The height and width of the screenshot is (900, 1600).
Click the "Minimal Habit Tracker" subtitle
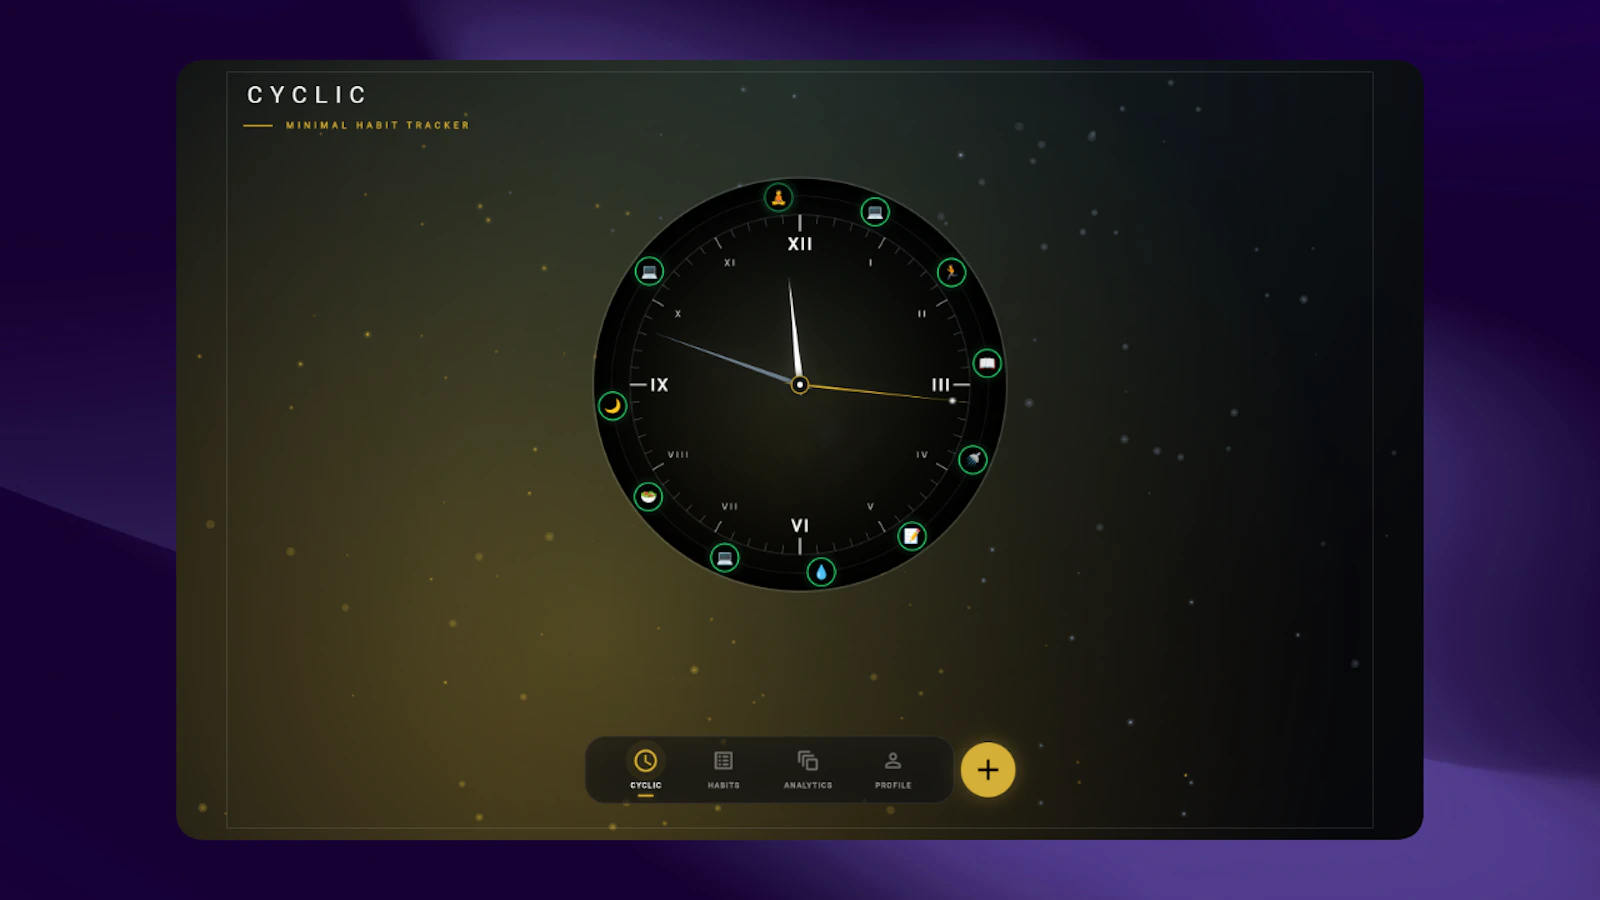pyautogui.click(x=377, y=125)
